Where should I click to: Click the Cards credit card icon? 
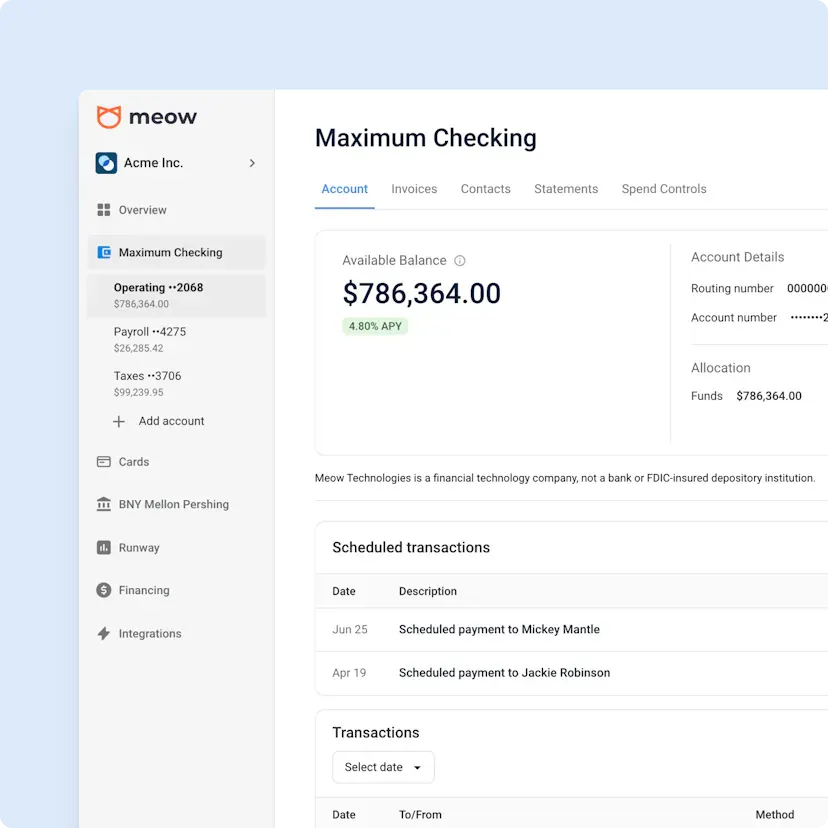tap(104, 462)
